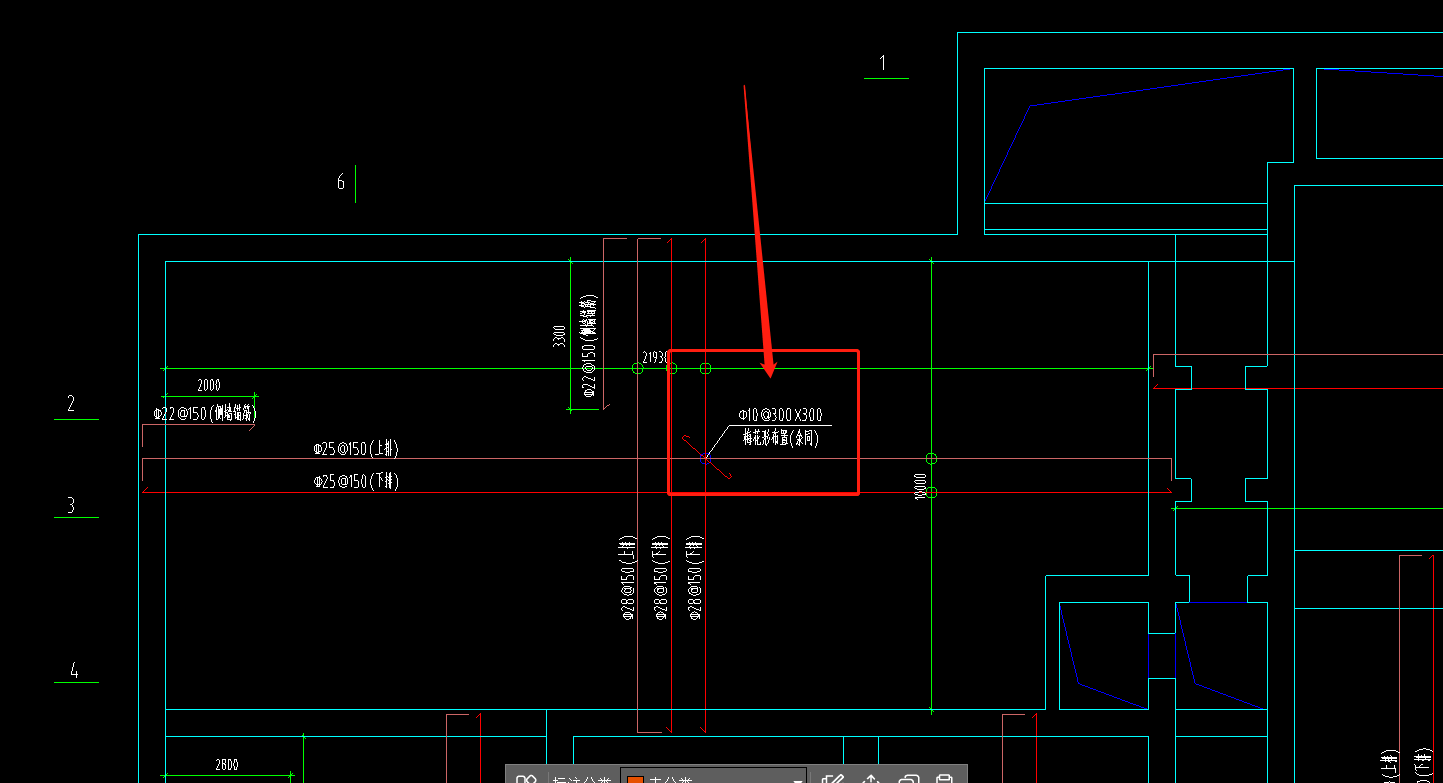This screenshot has height=783, width=1443.
Task: Select the horizontal Φ25@150(下排) label
Action: 356,482
